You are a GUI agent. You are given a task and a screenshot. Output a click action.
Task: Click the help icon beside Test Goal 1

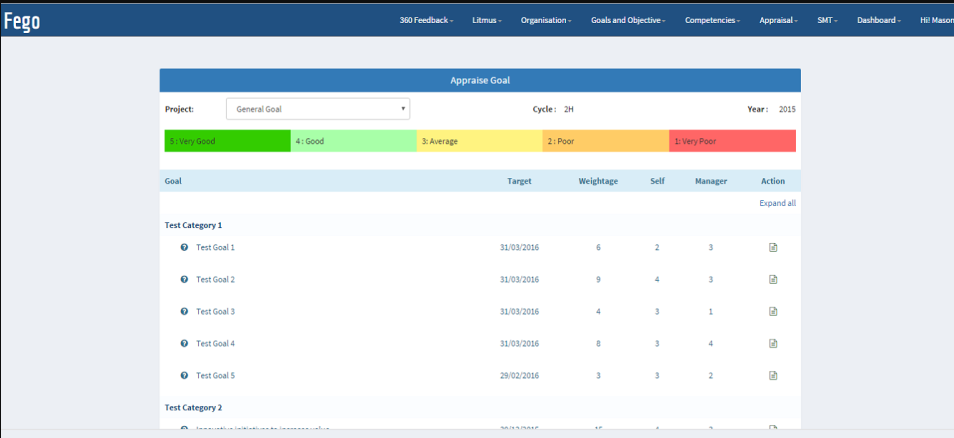click(x=184, y=247)
